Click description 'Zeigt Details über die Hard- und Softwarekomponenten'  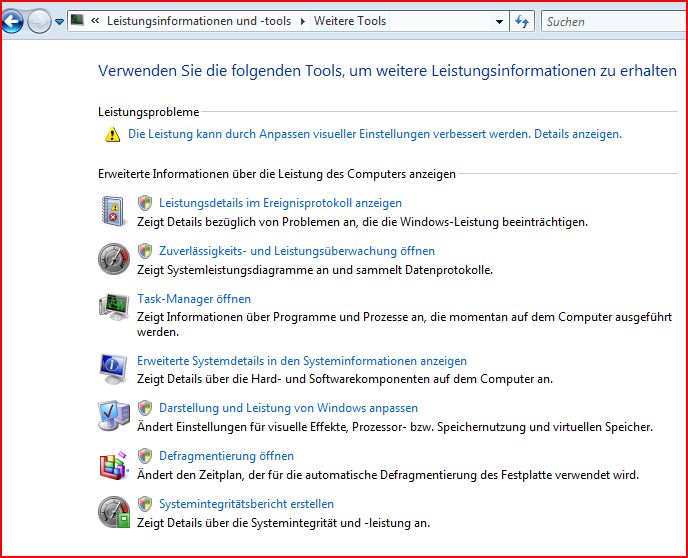(345, 379)
